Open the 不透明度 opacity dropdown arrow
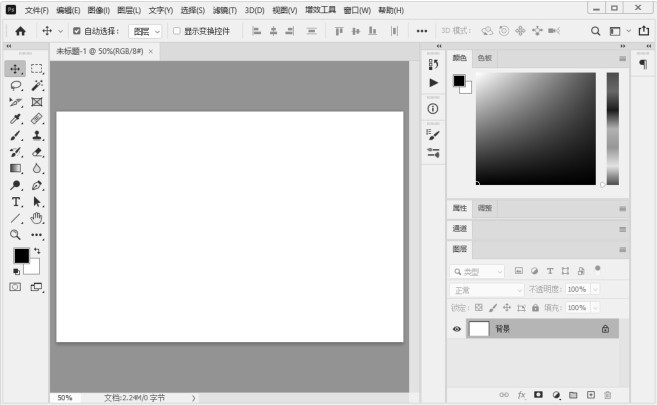This screenshot has height=405, width=657. coord(595,289)
